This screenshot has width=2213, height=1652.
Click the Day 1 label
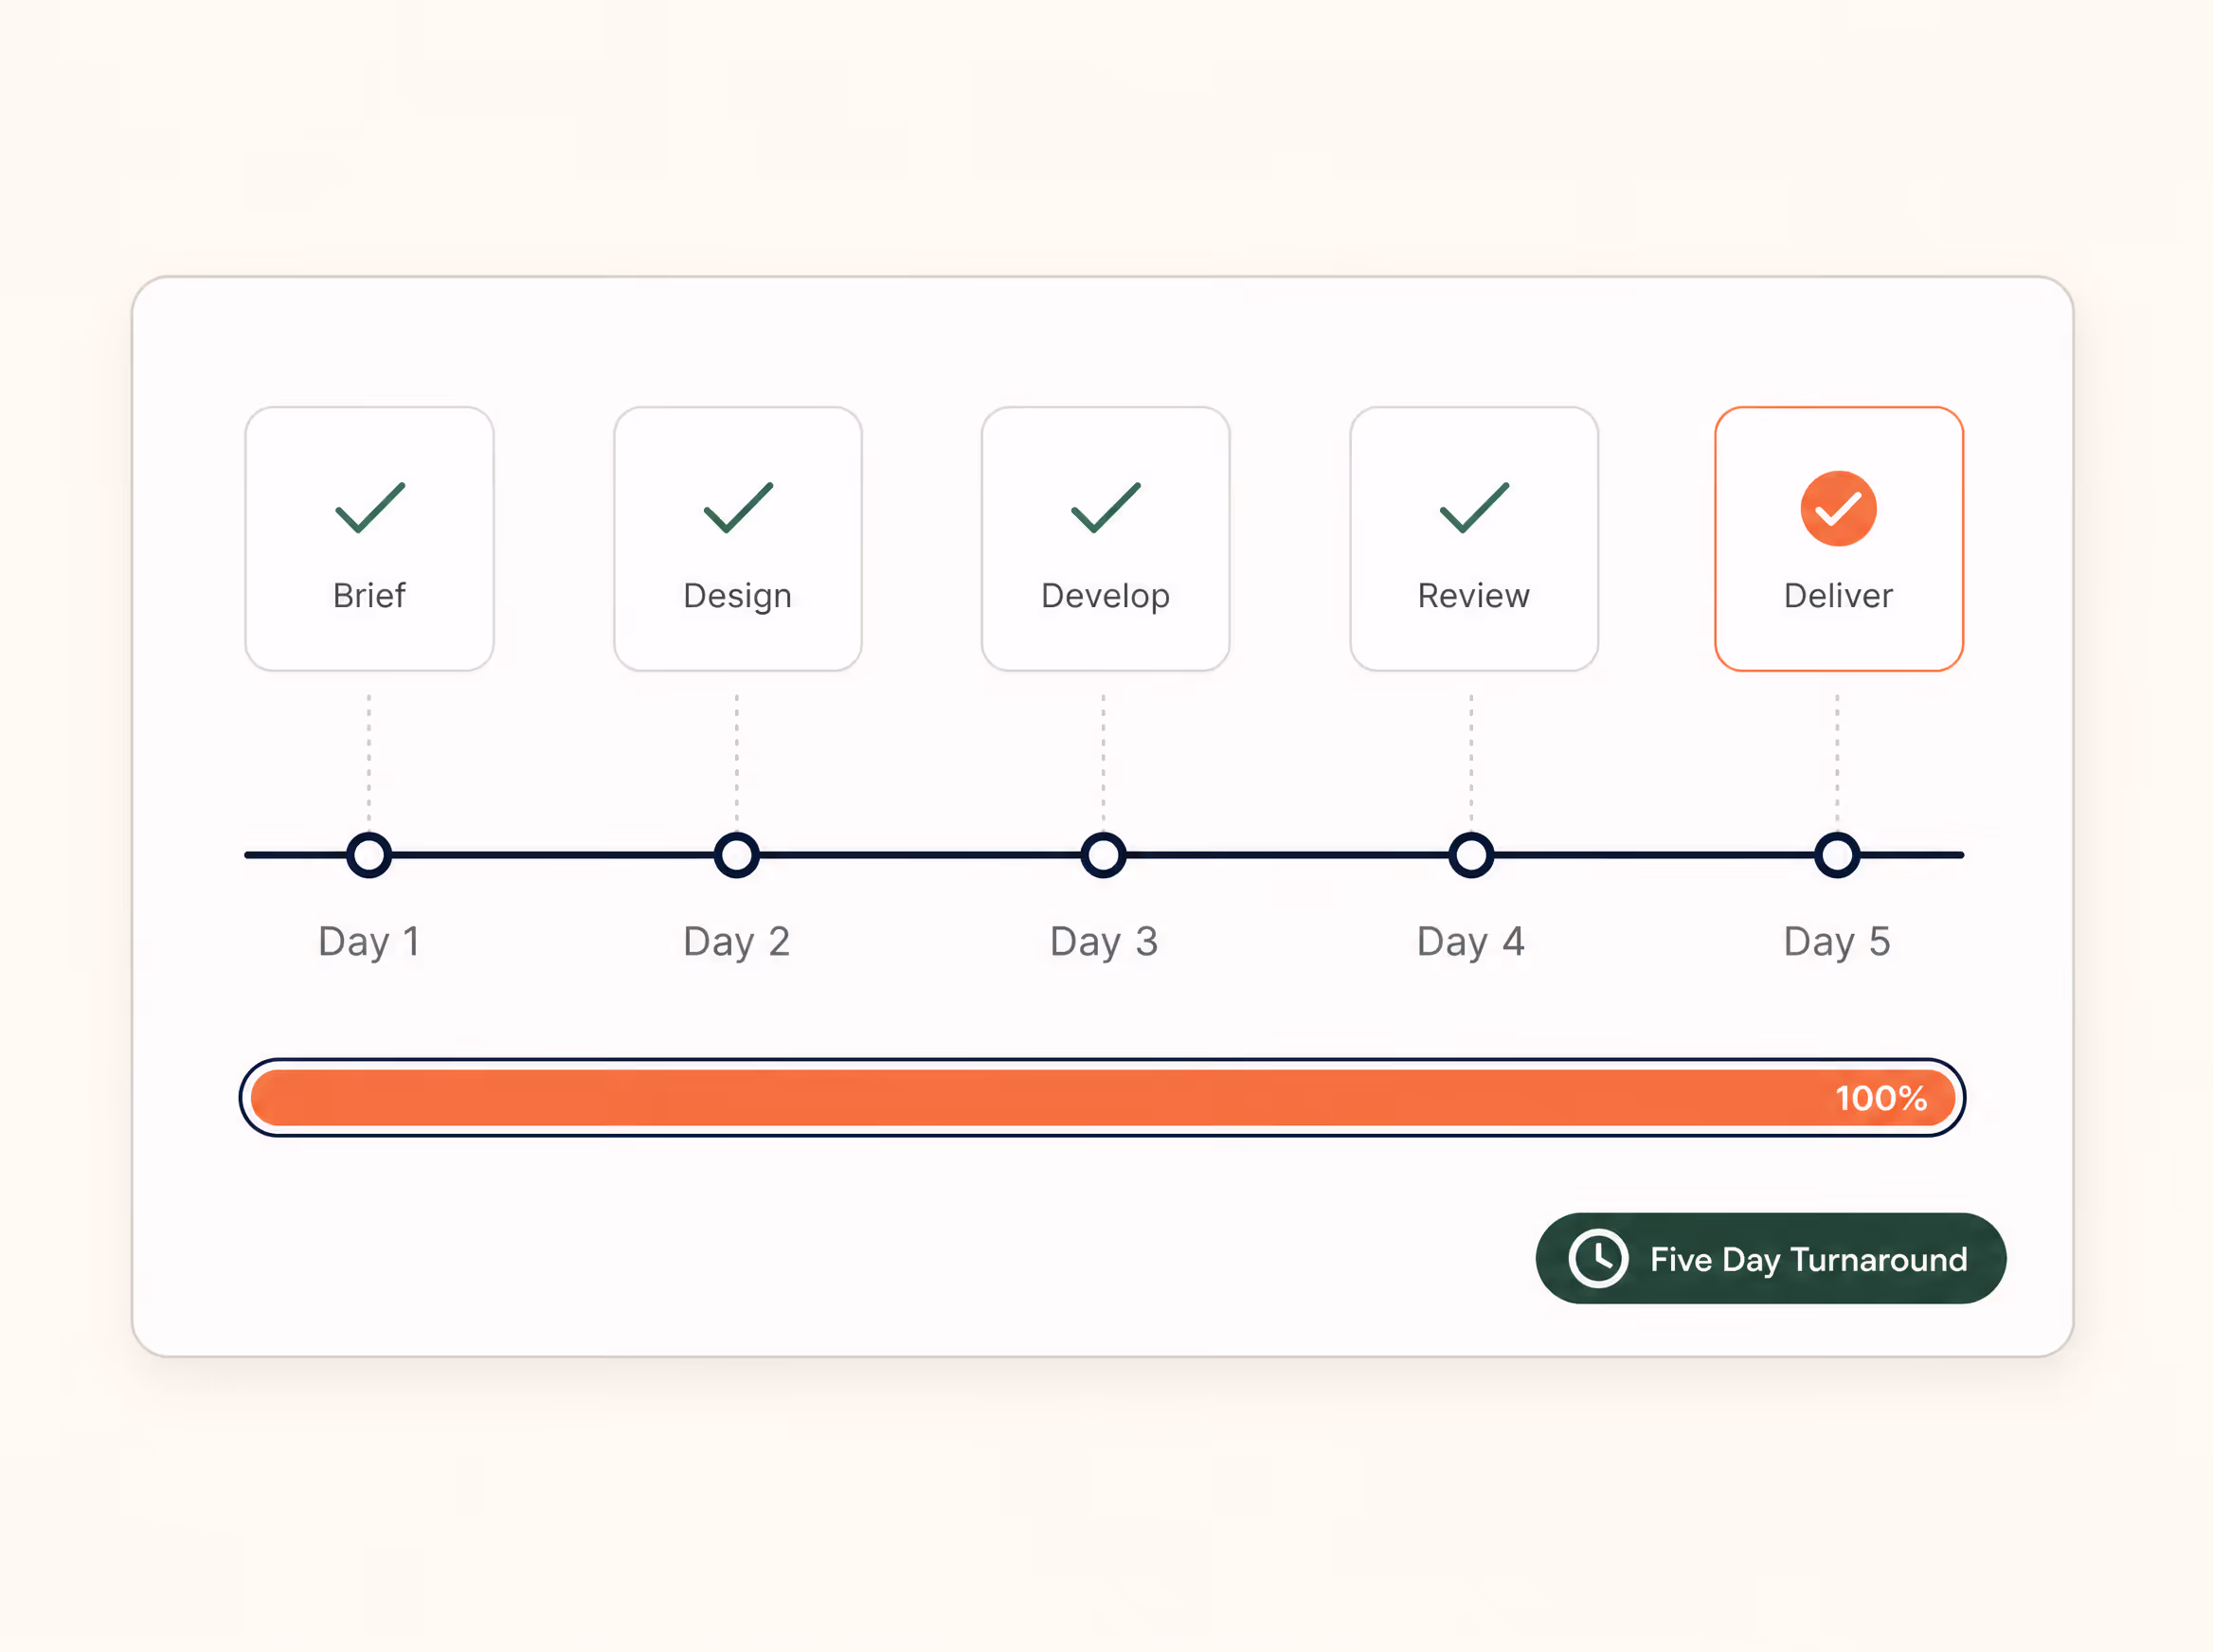[x=369, y=942]
